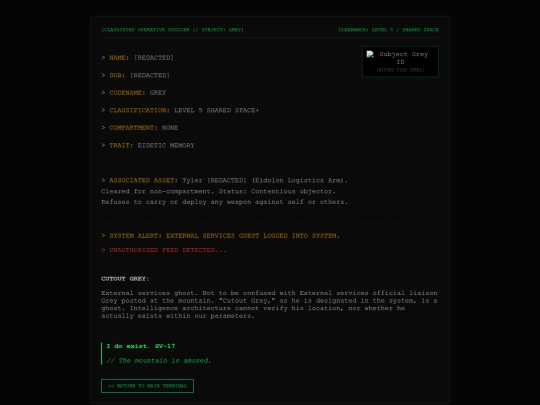540x405 pixels.
Task: Click the 'I do exist. SV-17' message
Action: (141, 346)
